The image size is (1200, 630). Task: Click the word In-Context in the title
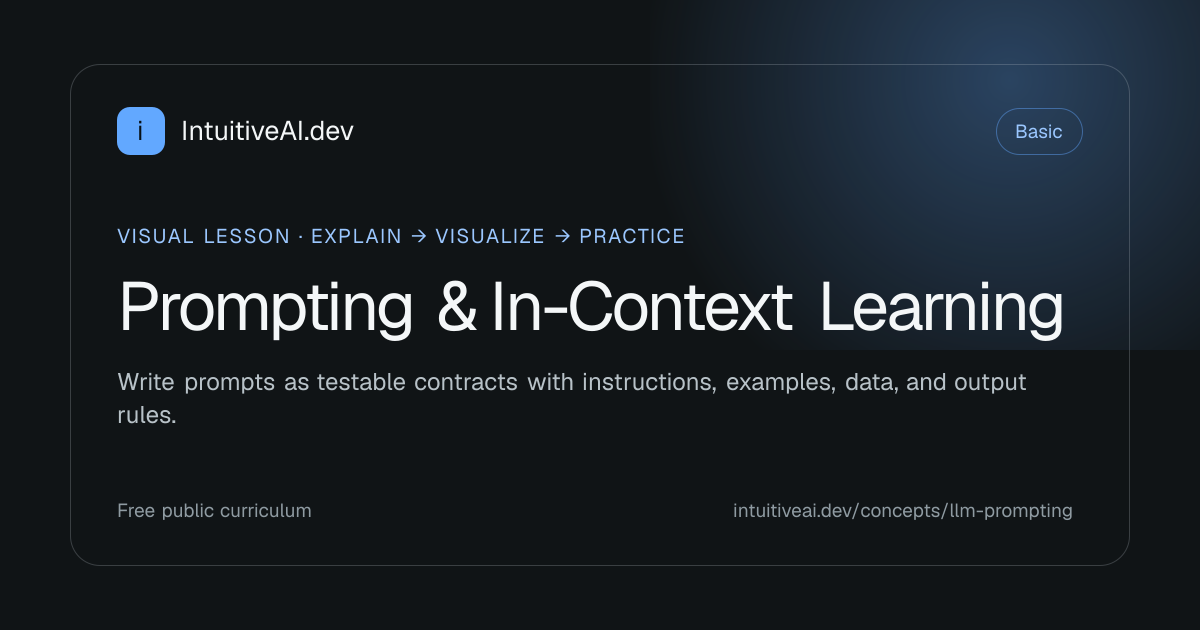642,309
